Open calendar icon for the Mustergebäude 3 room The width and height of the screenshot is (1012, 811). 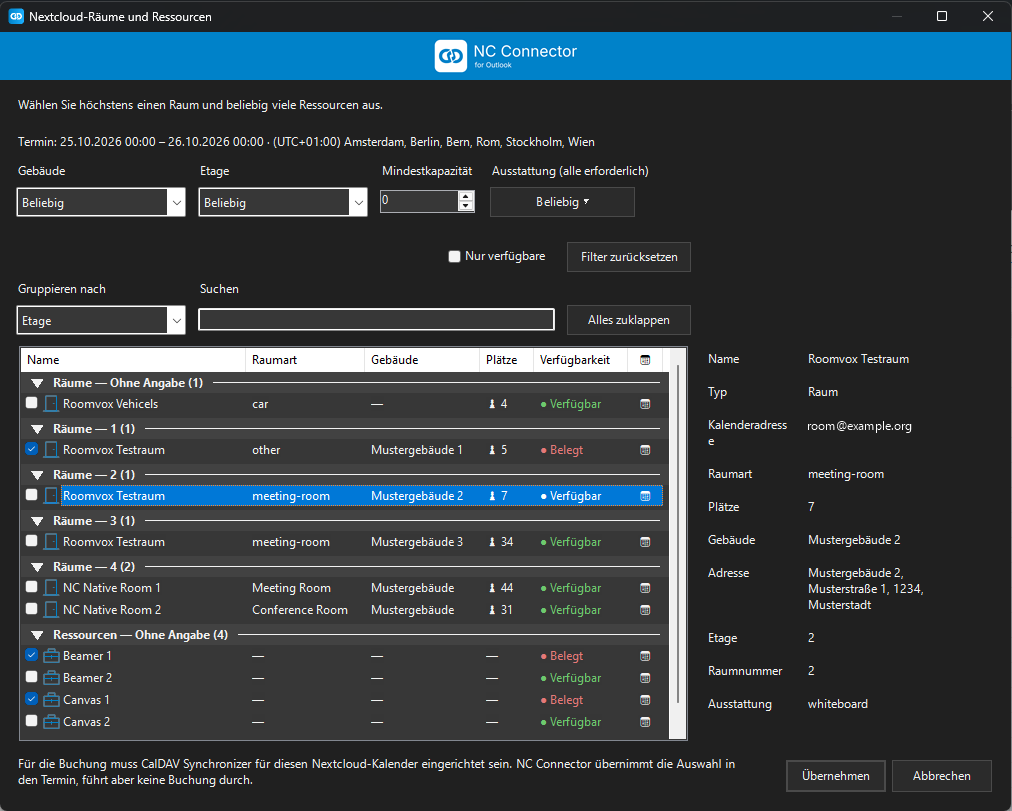coord(645,543)
